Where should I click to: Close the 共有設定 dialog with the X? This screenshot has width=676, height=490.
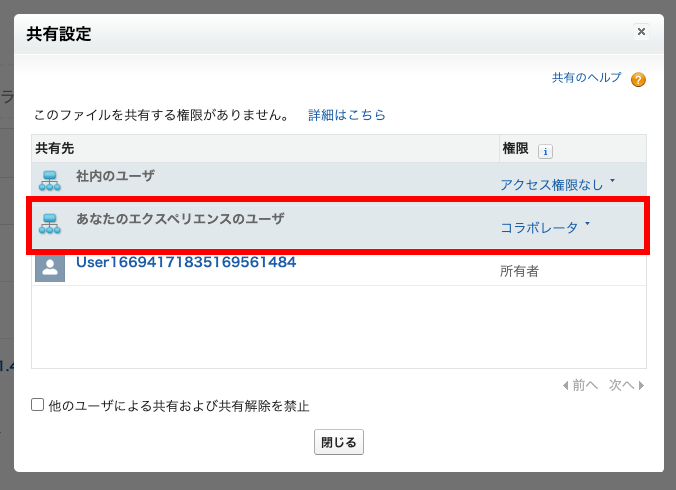641,32
